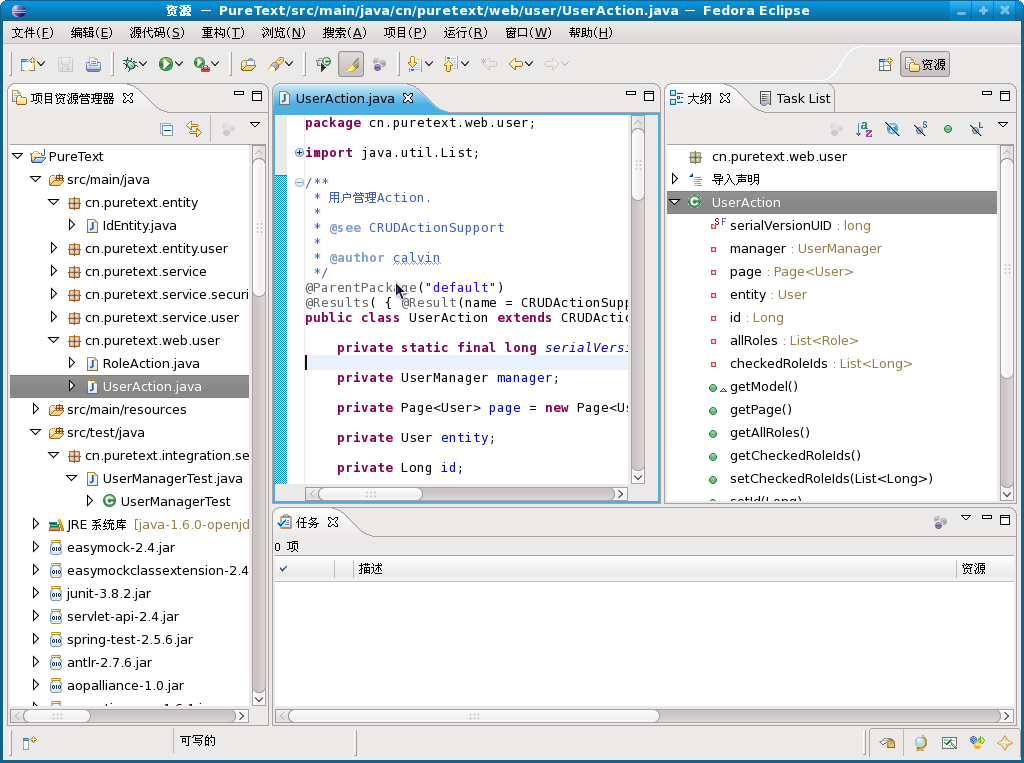
Task: Click the editor horizontal scrollbar thumb
Action: tap(370, 494)
